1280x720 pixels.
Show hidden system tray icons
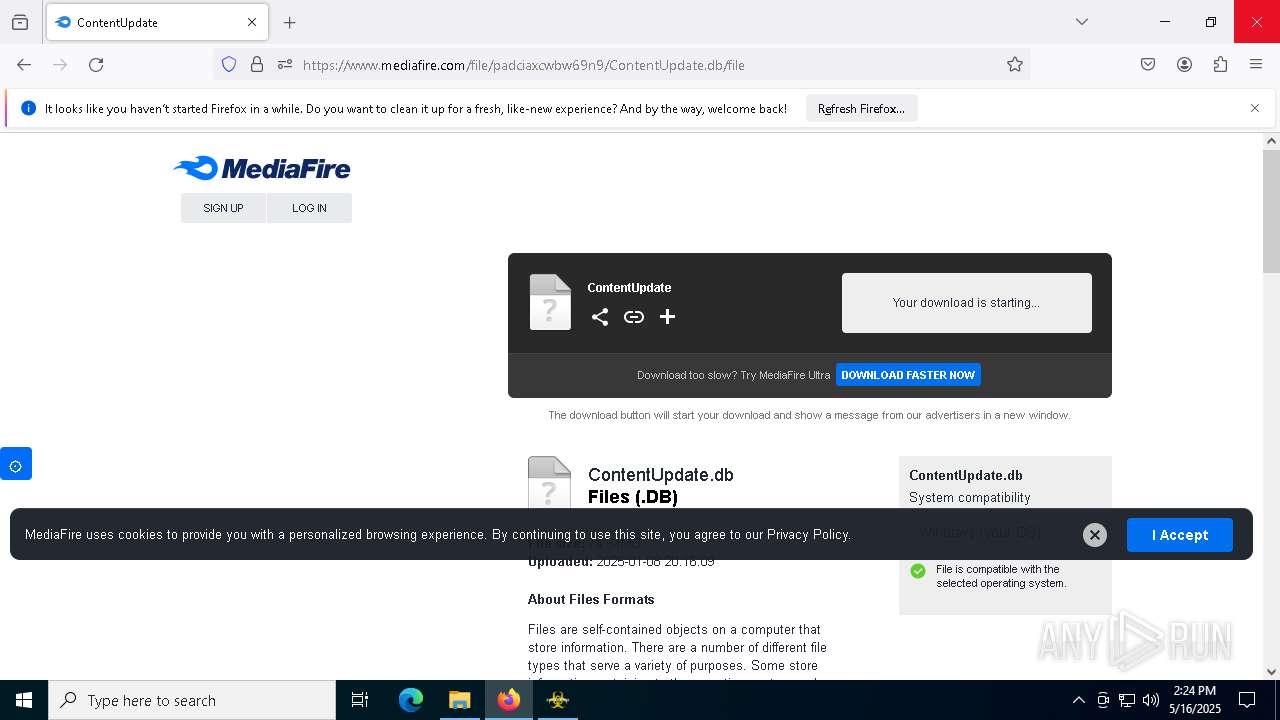pyautogui.click(x=1078, y=700)
